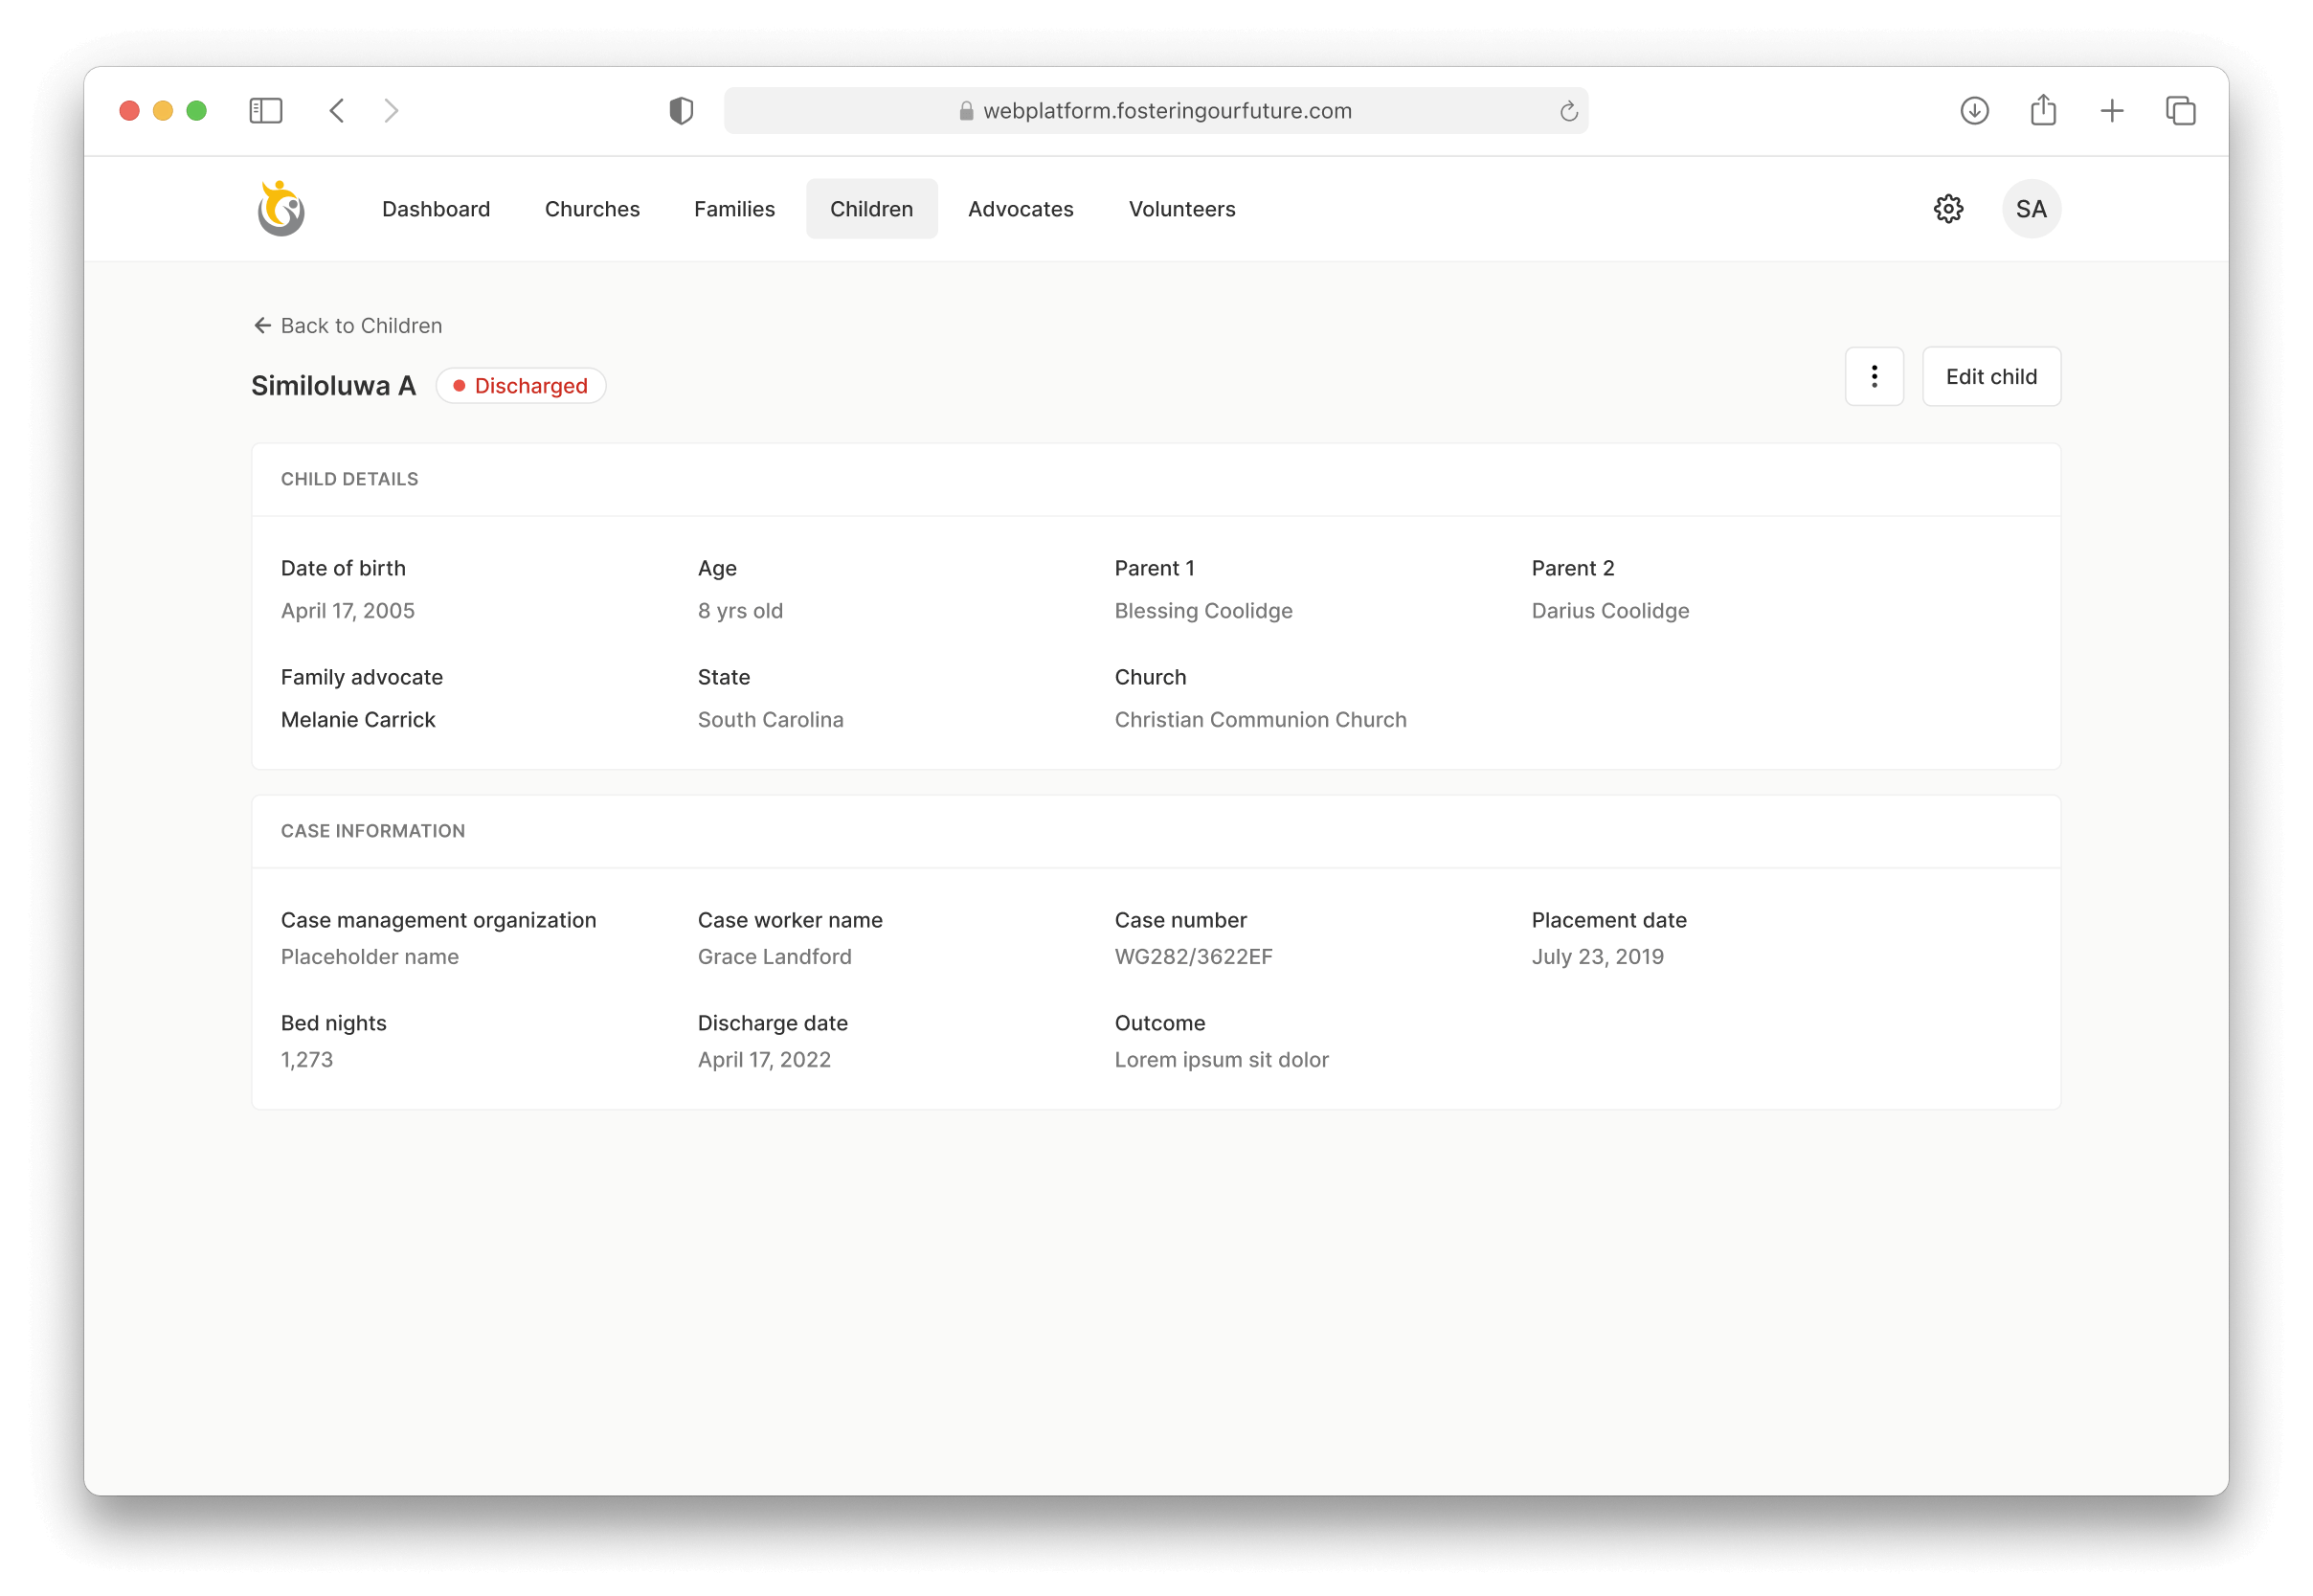The height and width of the screenshot is (1596, 2313).
Task: Go to the Dashboard tab
Action: (x=436, y=209)
